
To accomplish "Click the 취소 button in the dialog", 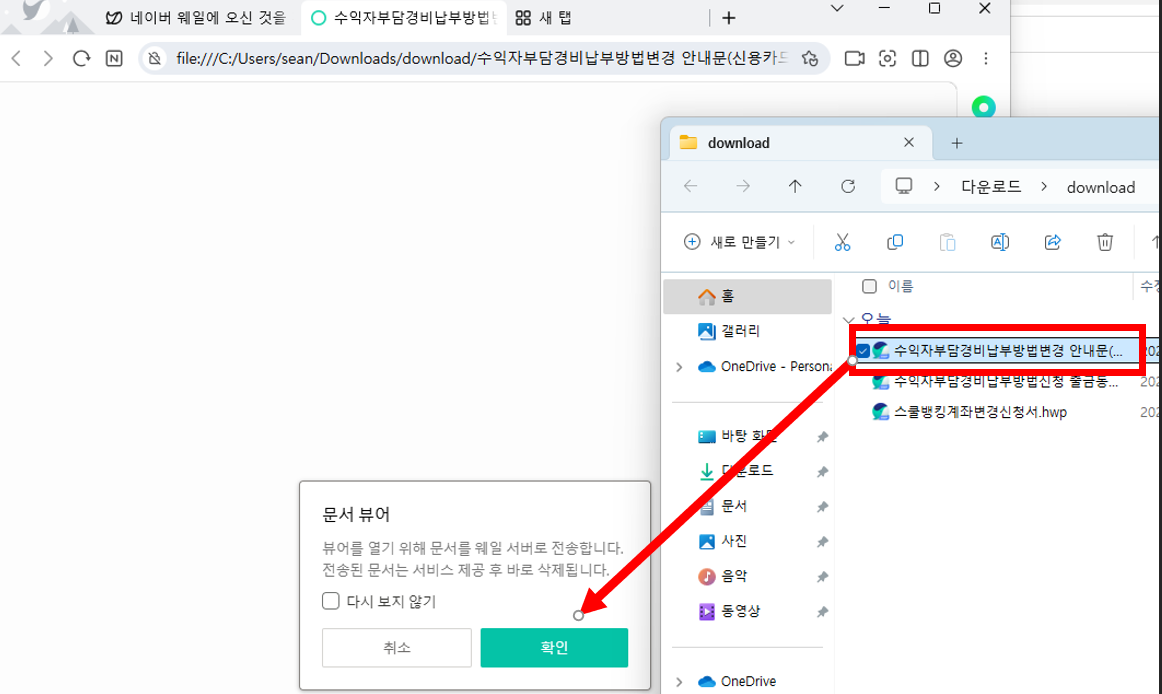I will tap(396, 647).
